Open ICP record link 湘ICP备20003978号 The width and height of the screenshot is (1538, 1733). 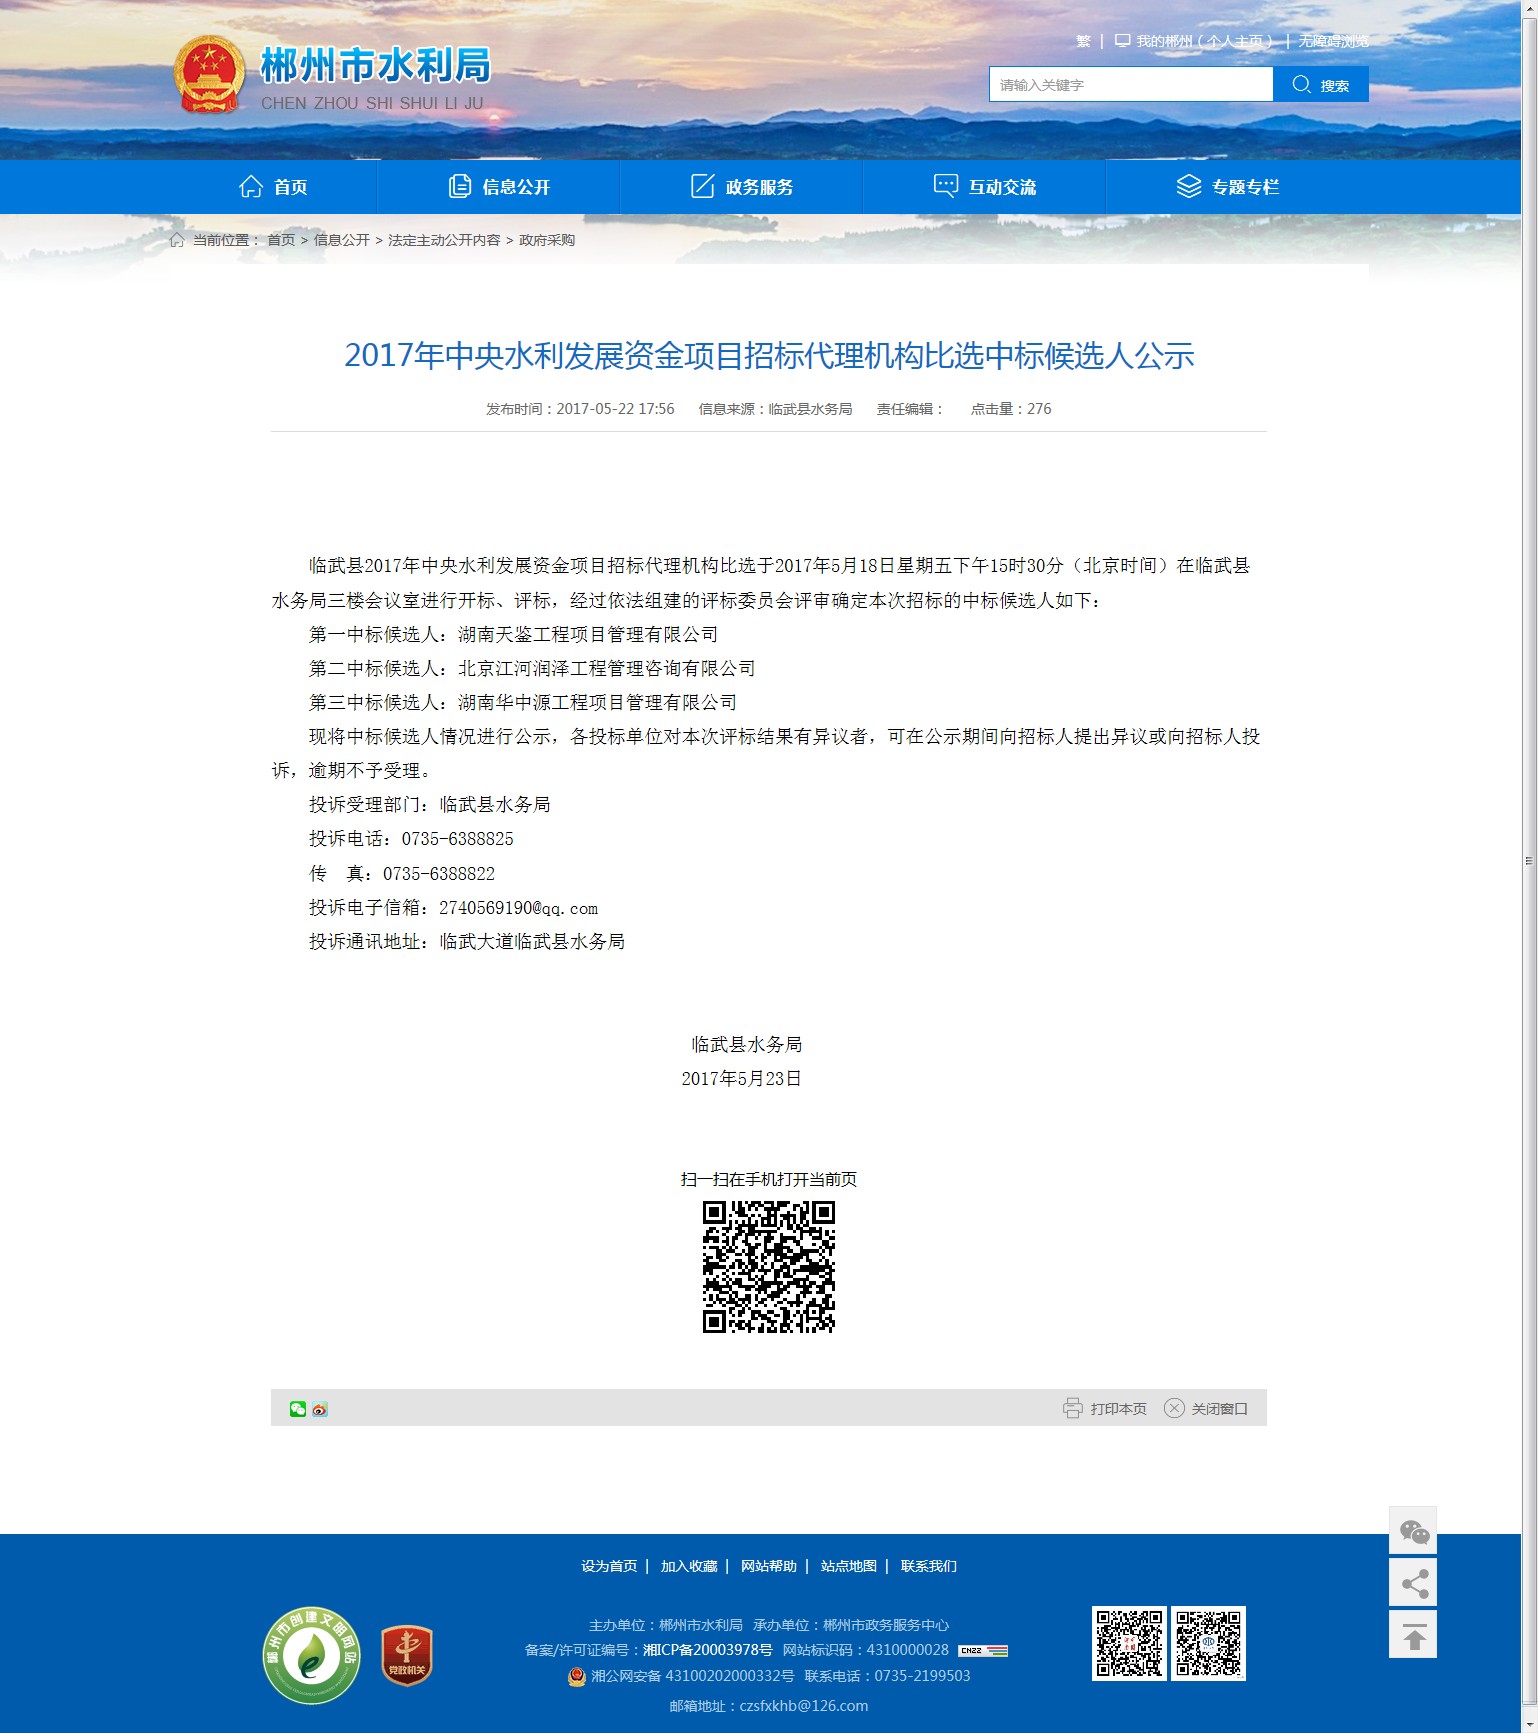pos(708,1650)
